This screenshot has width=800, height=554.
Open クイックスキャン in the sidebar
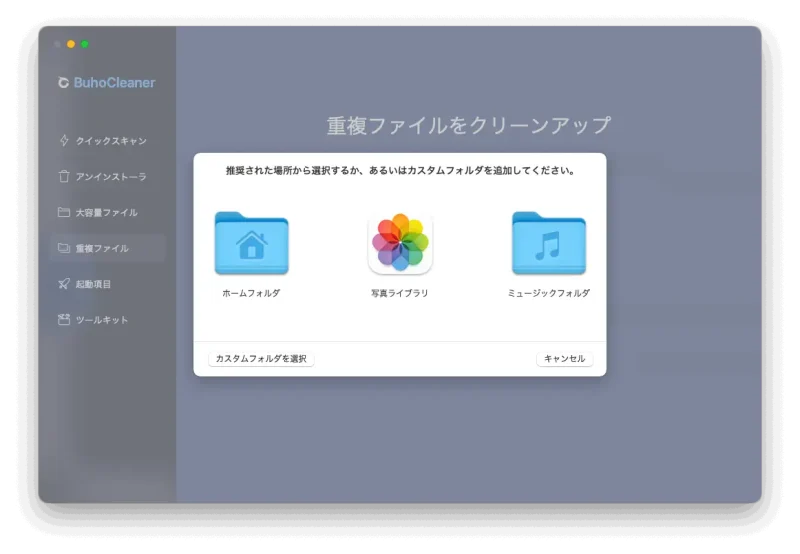108,141
